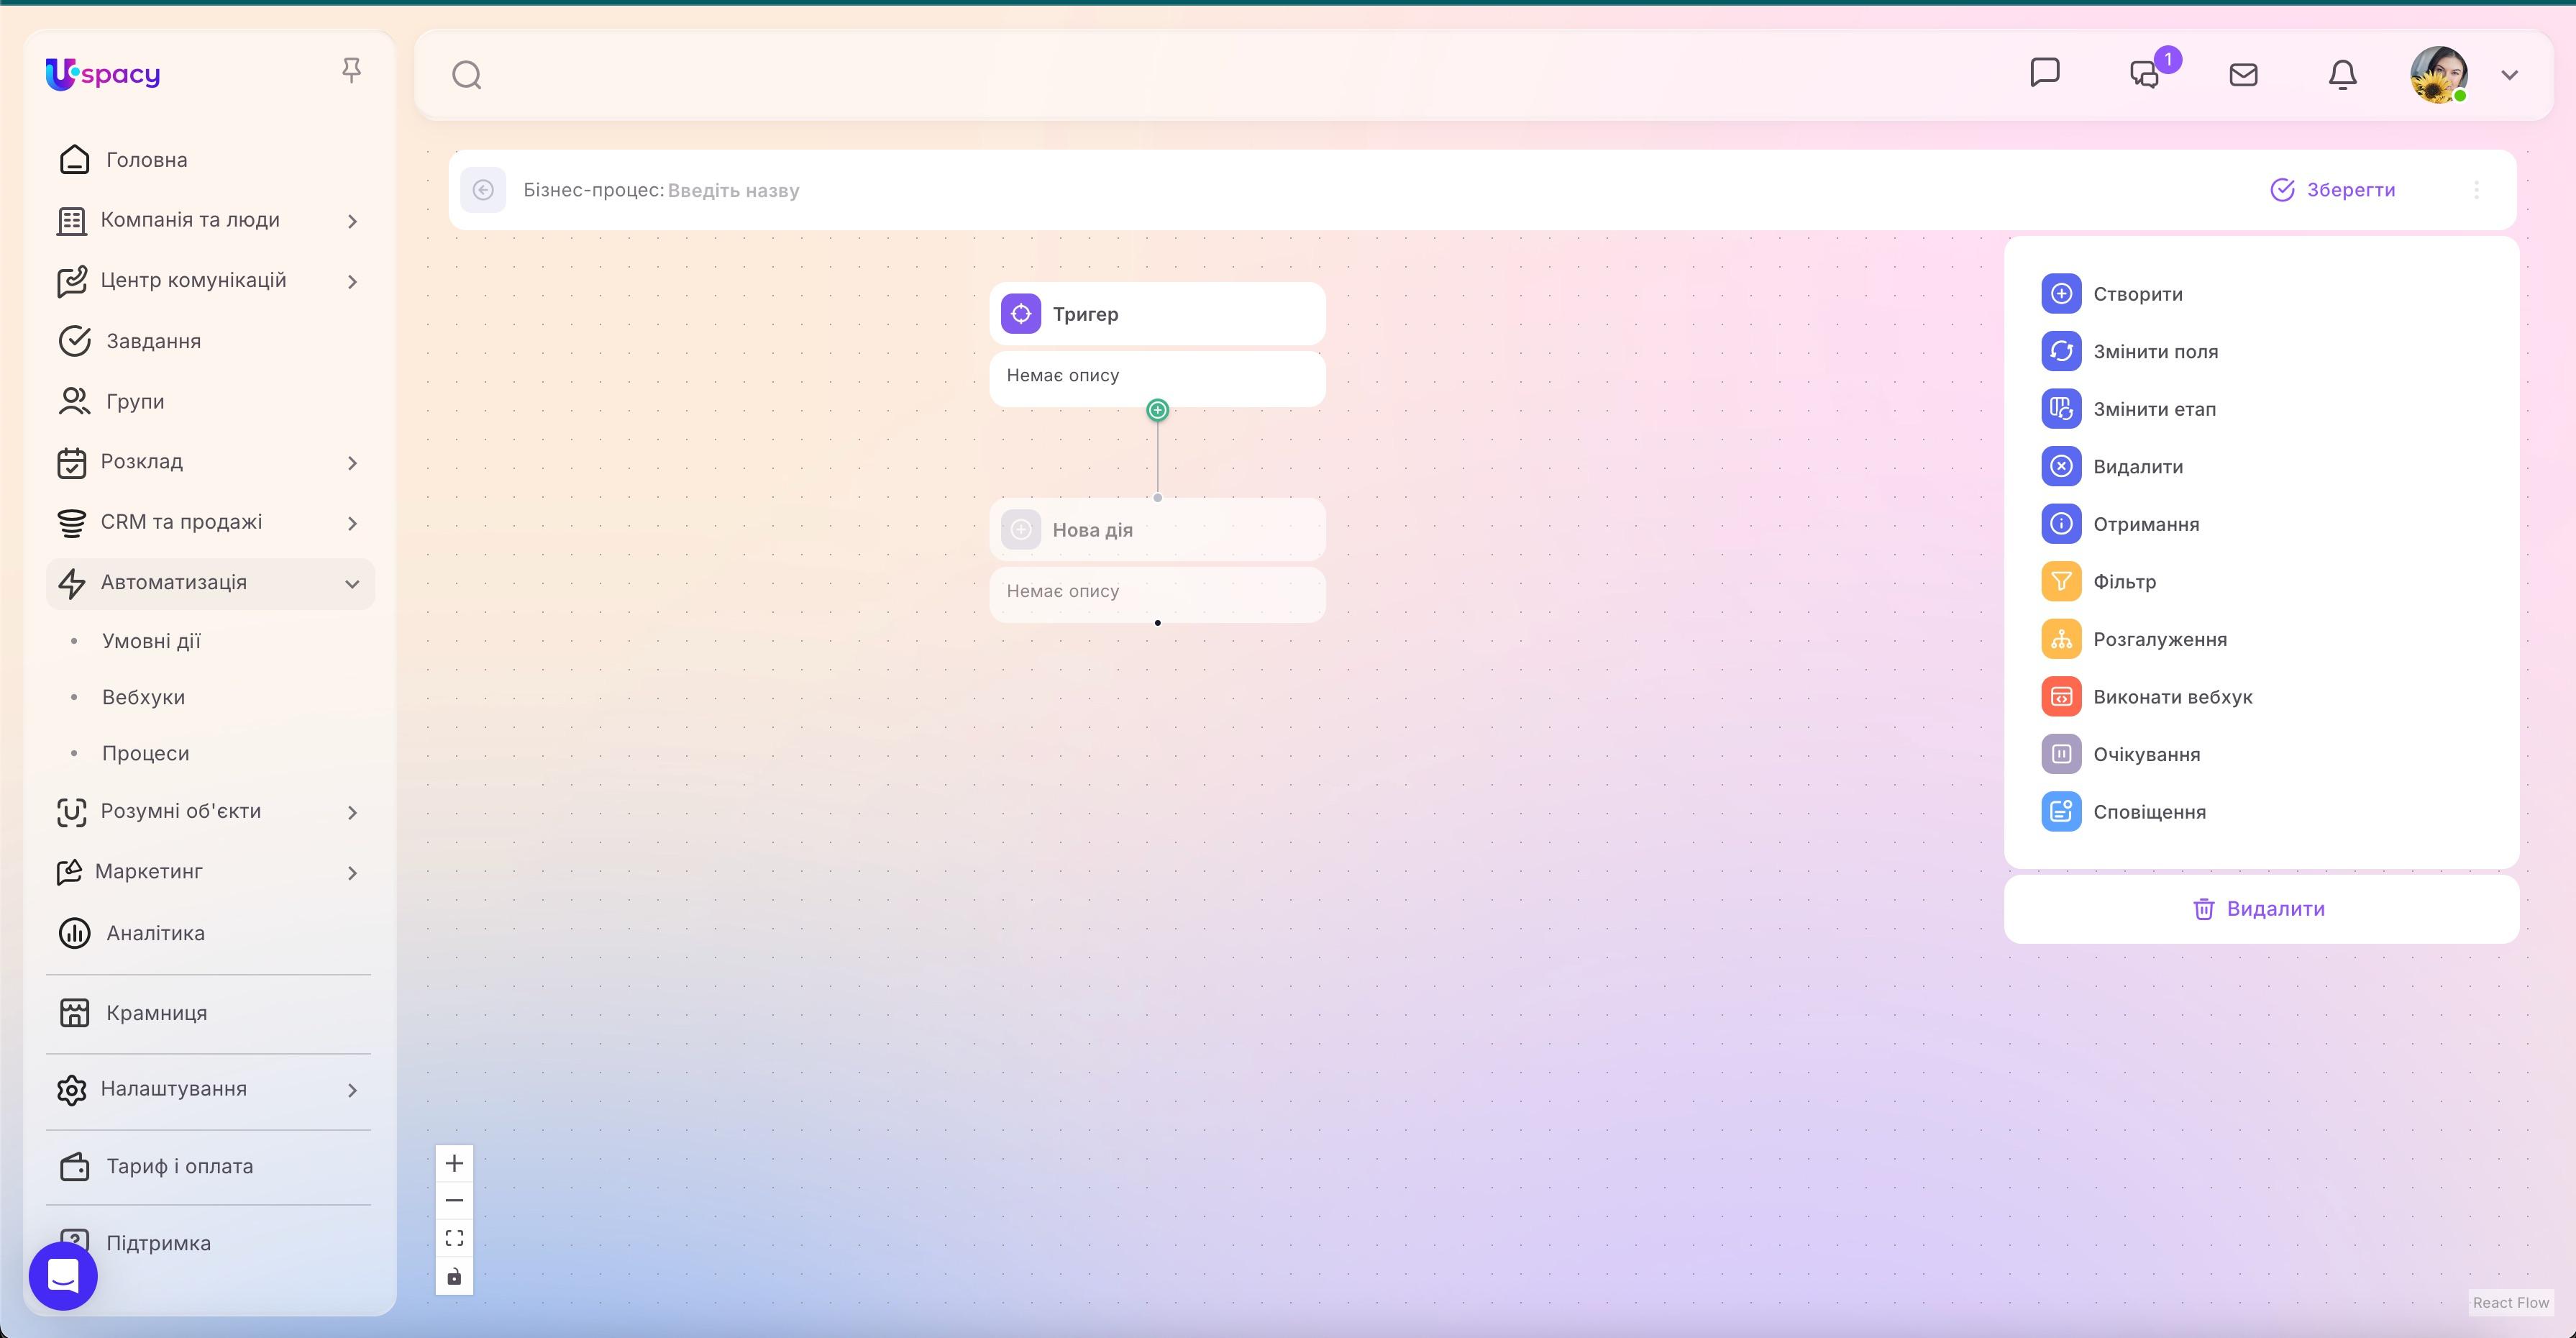Viewport: 2576px width, 1338px height.
Task: Collapse the Автоматизація section chevron
Action: [351, 583]
